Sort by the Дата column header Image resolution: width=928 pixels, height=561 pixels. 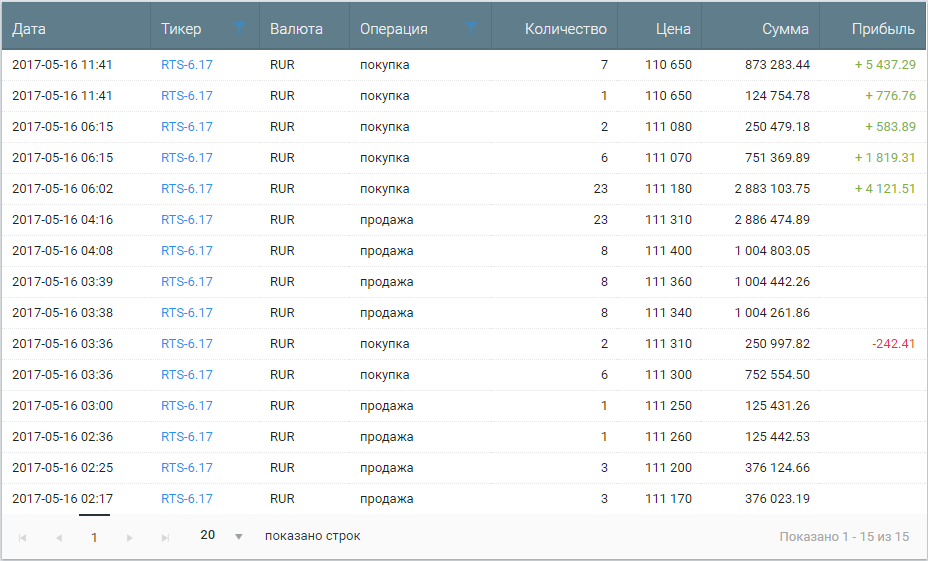click(x=28, y=28)
